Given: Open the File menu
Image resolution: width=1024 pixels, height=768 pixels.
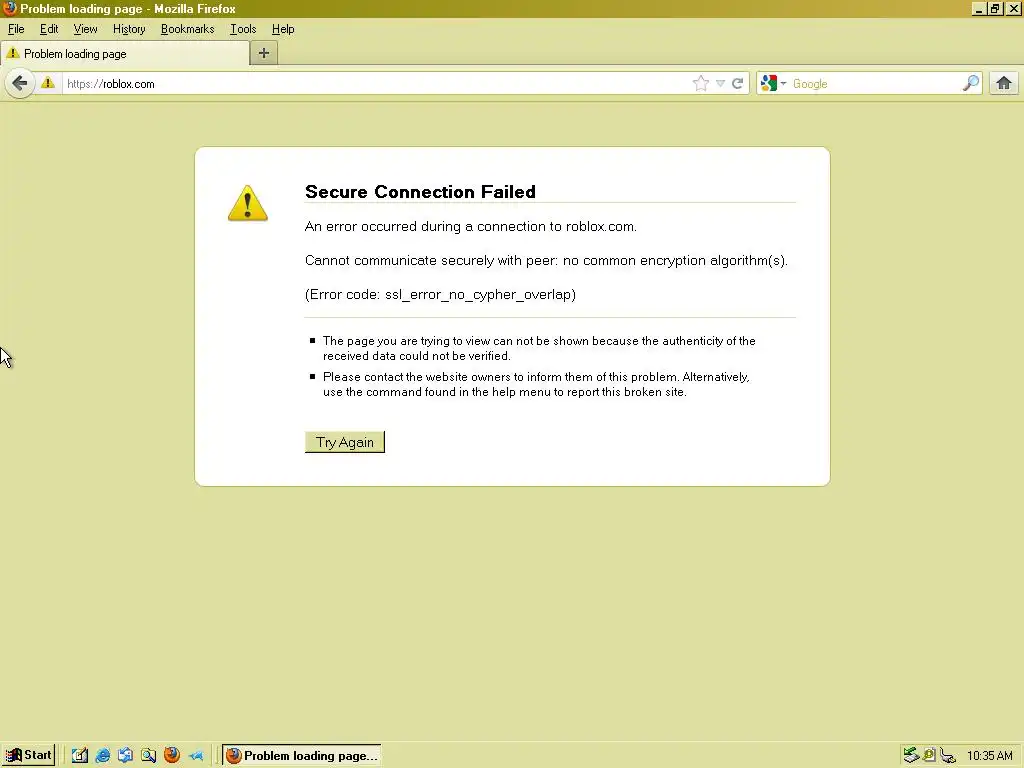Looking at the screenshot, I should pos(16,29).
